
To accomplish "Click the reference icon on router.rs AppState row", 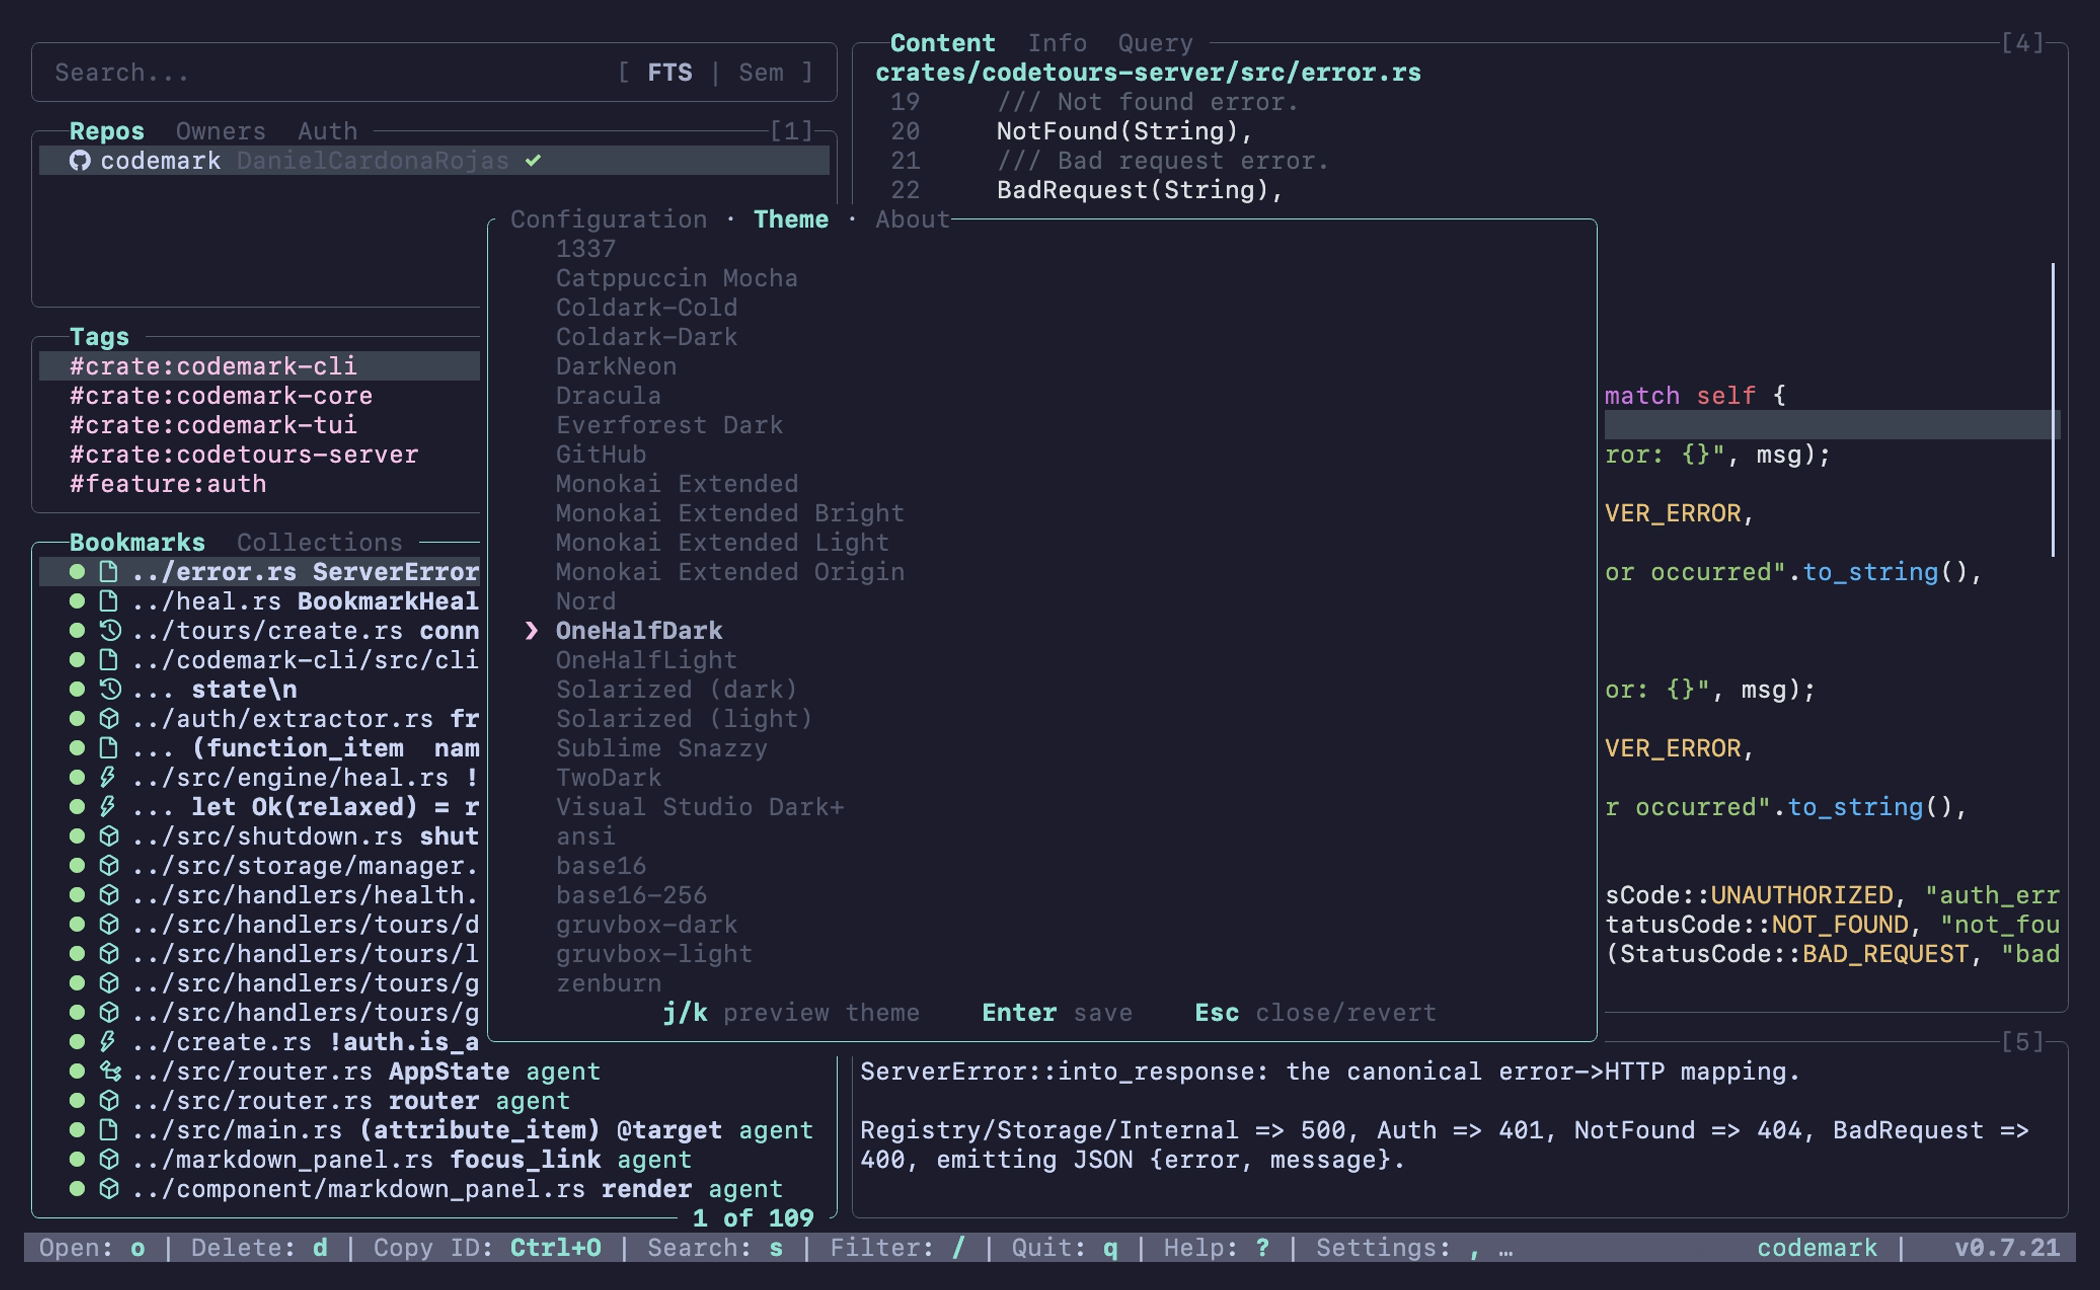I will coord(110,1071).
